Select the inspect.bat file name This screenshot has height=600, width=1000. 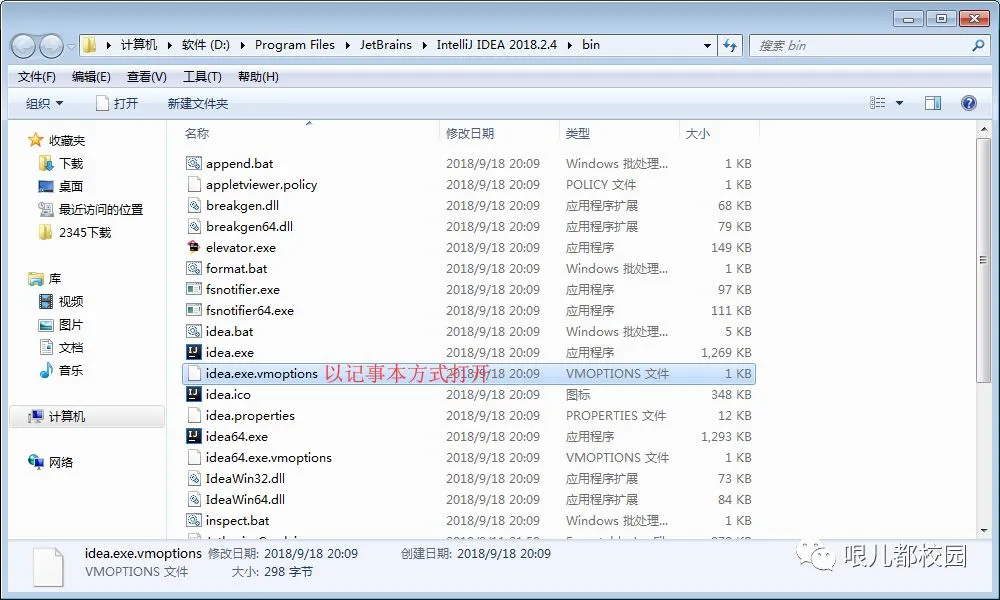pyautogui.click(x=237, y=521)
